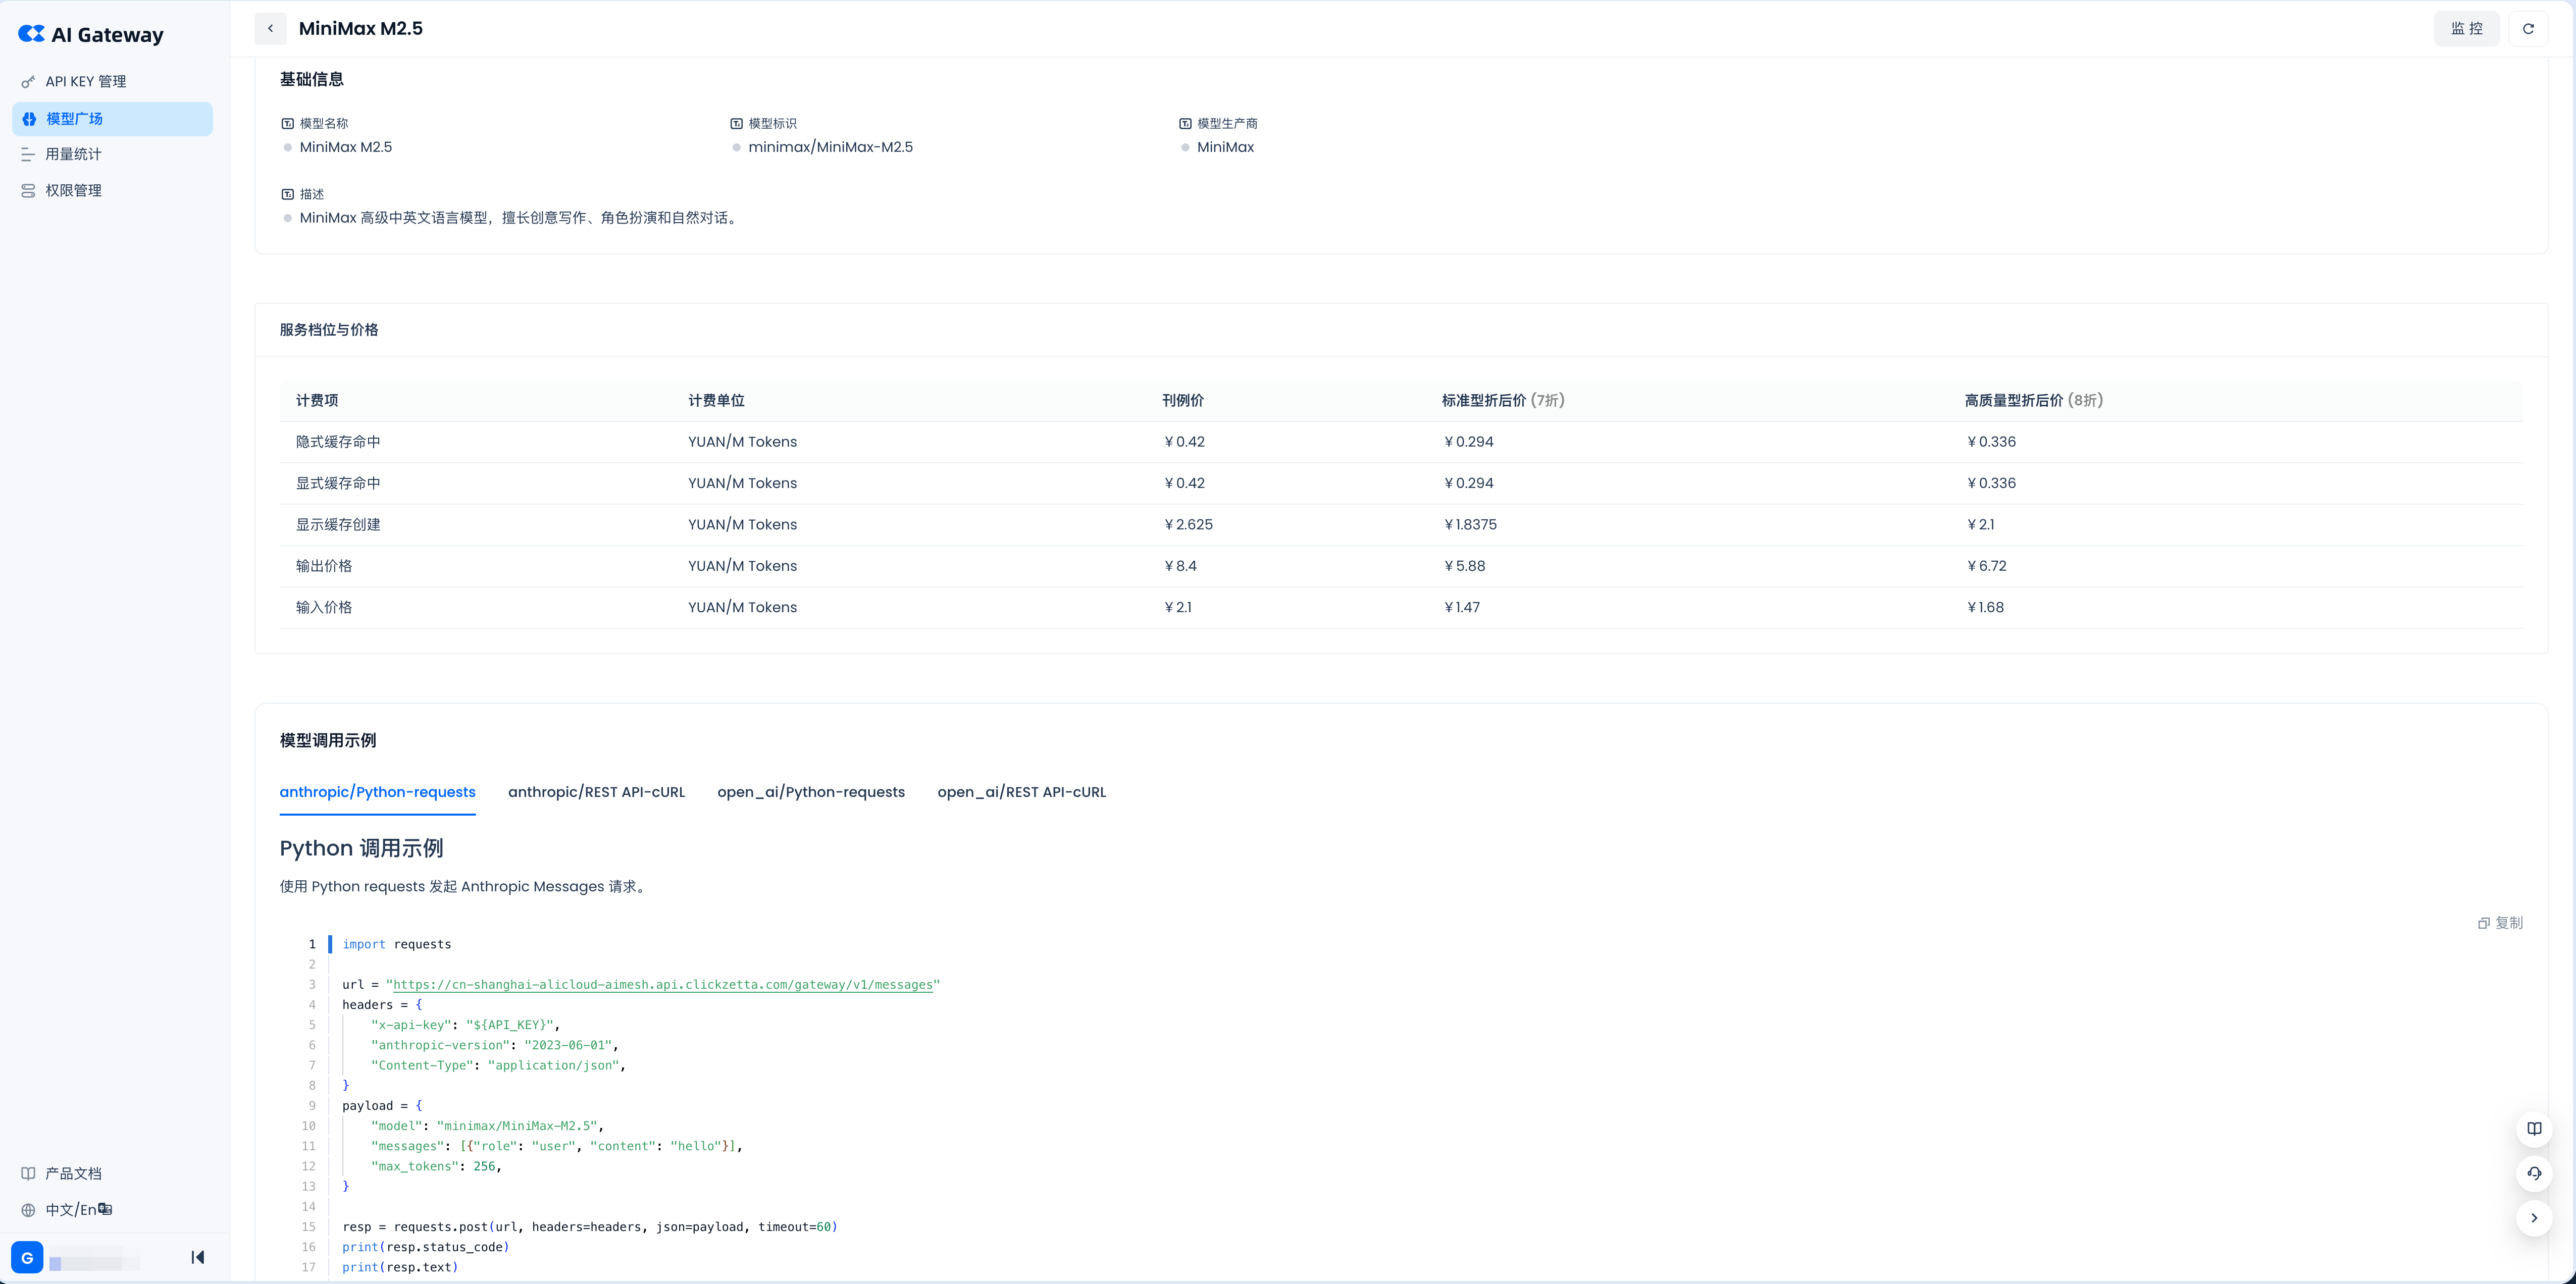2576x1284 pixels.
Task: Click the 刊例价 column header
Action: 1183,401
